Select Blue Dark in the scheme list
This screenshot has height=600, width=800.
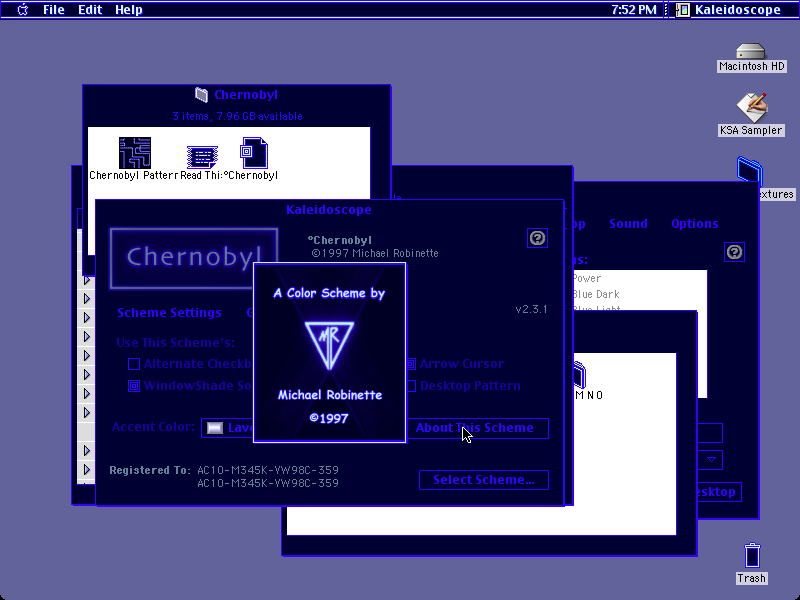coord(596,294)
